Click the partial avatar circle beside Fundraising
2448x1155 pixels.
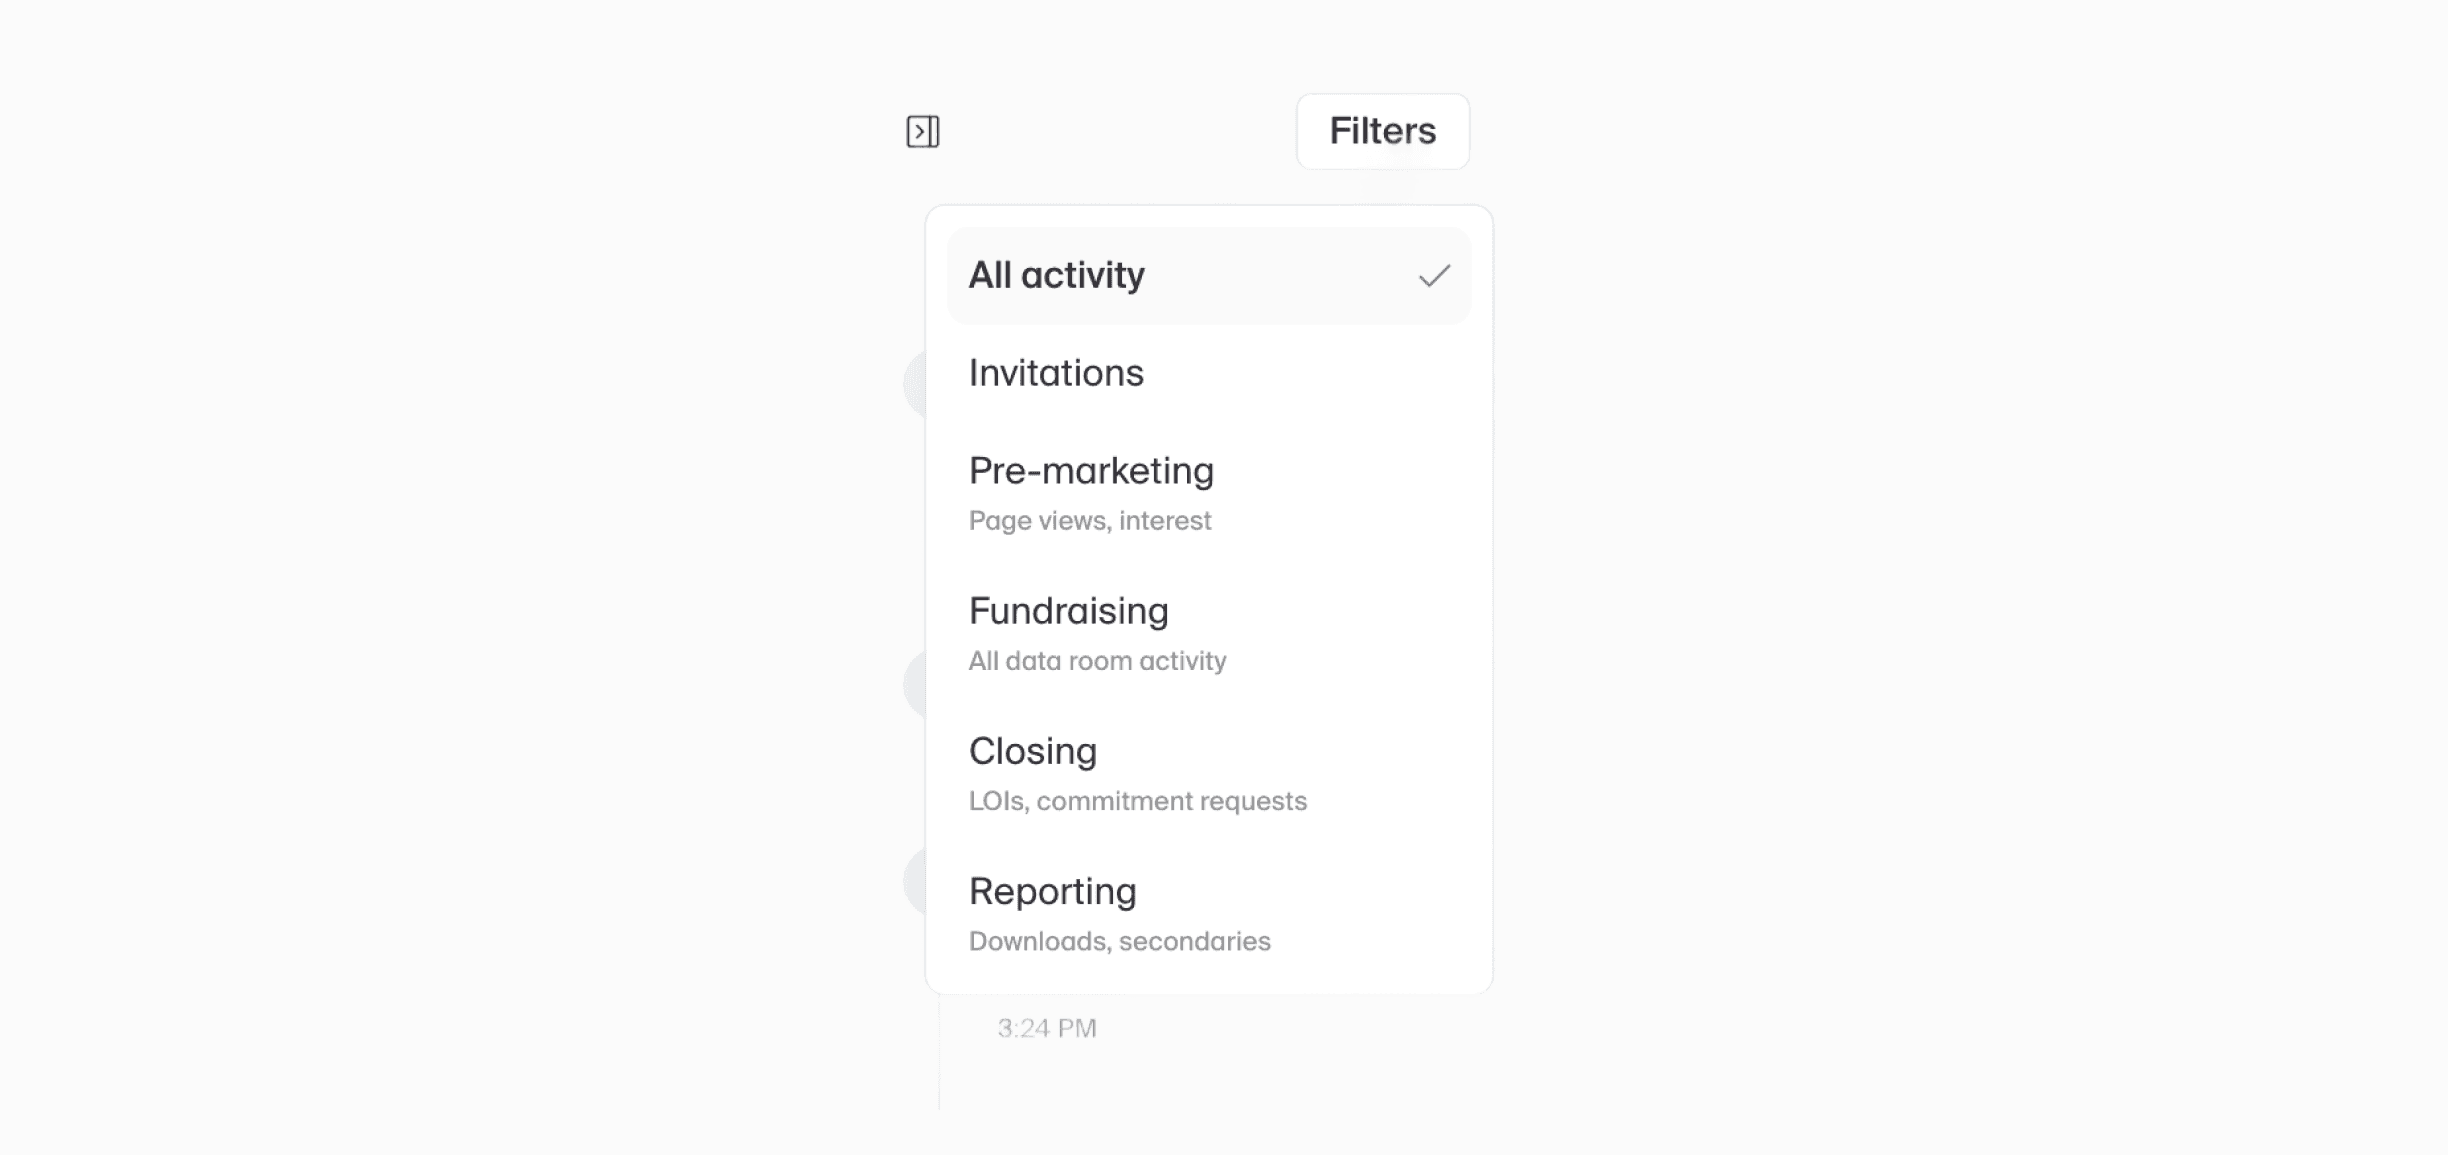914,684
